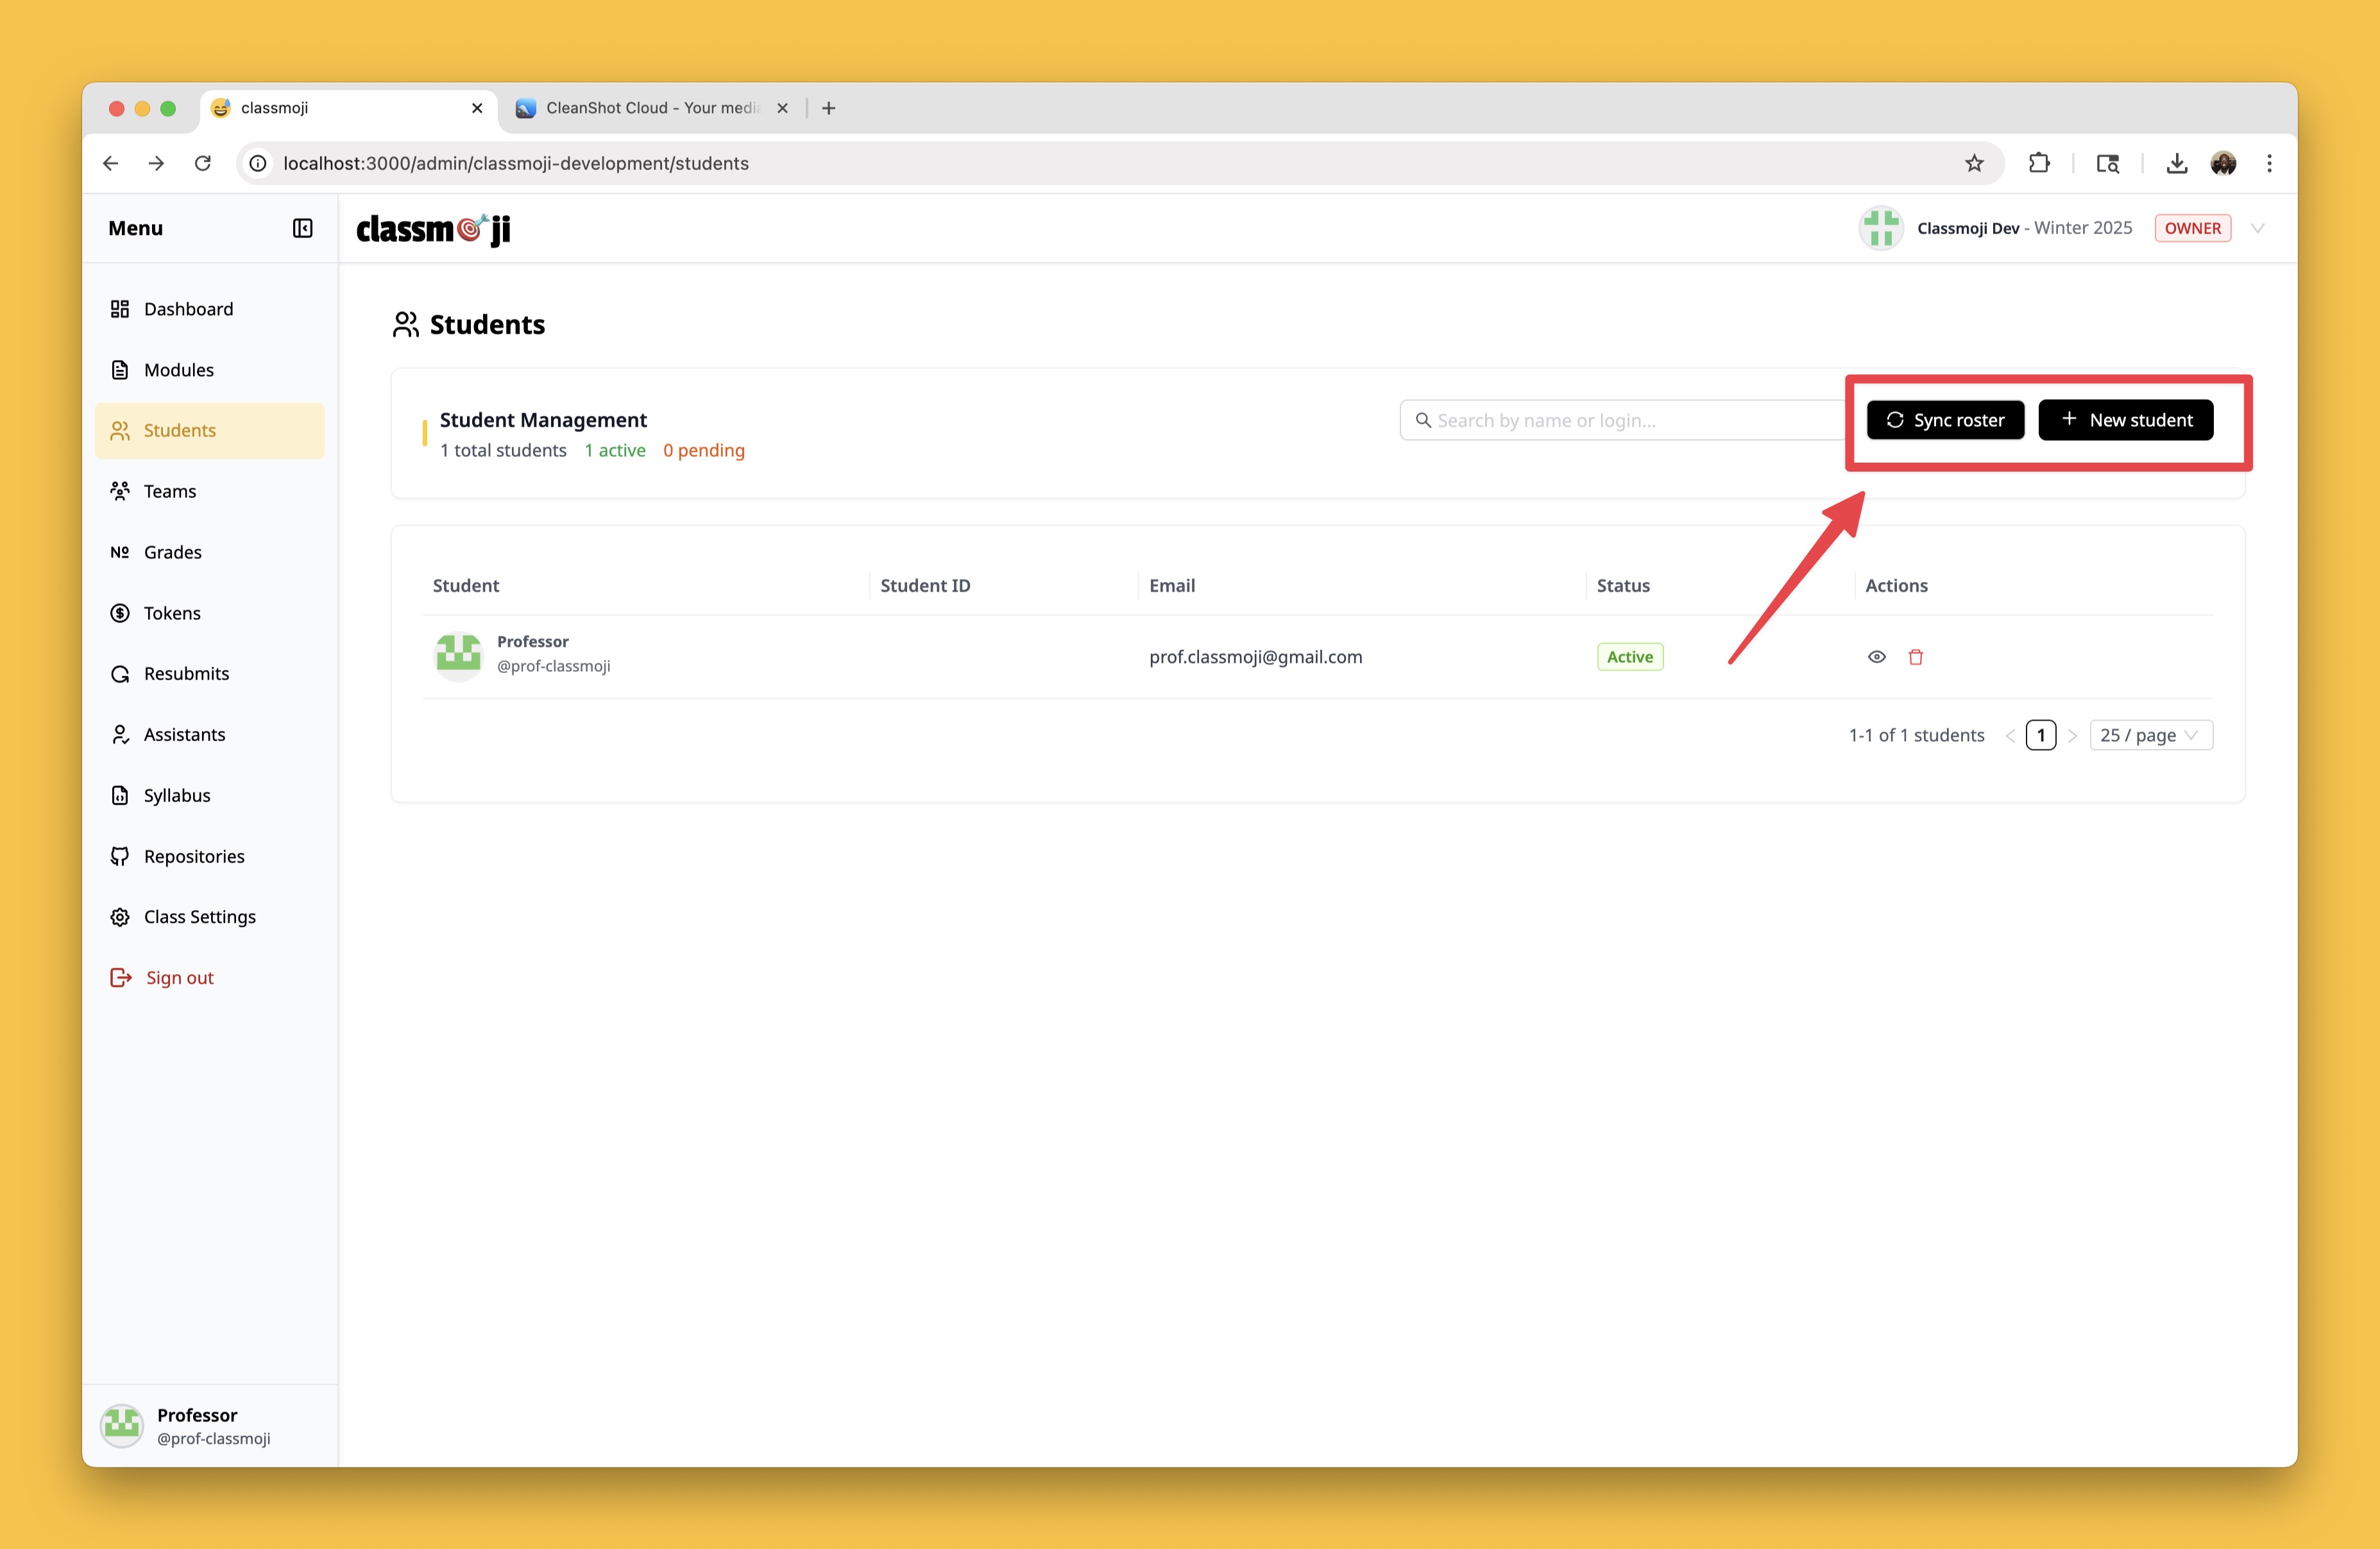Image resolution: width=2380 pixels, height=1549 pixels.
Task: Click the Sign out arrow icon
Action: click(121, 978)
